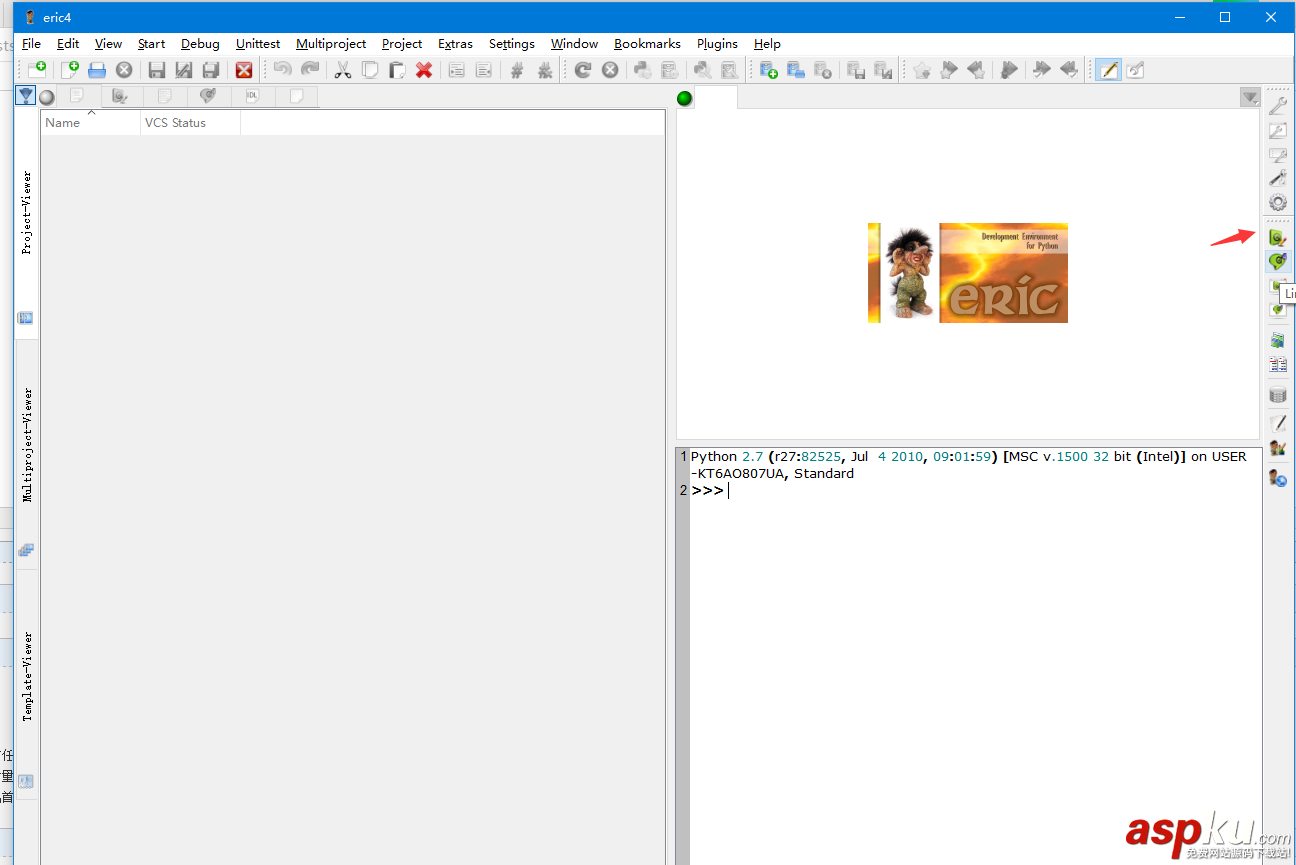Toggle the sources filter funnel in viewer toolbar
The image size is (1296, 865).
[25, 94]
